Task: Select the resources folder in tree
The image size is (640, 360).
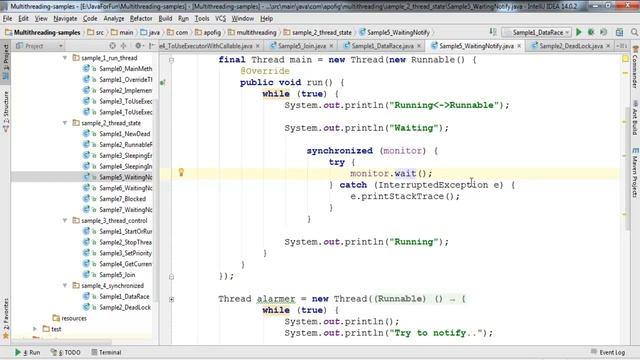Action: point(70,318)
